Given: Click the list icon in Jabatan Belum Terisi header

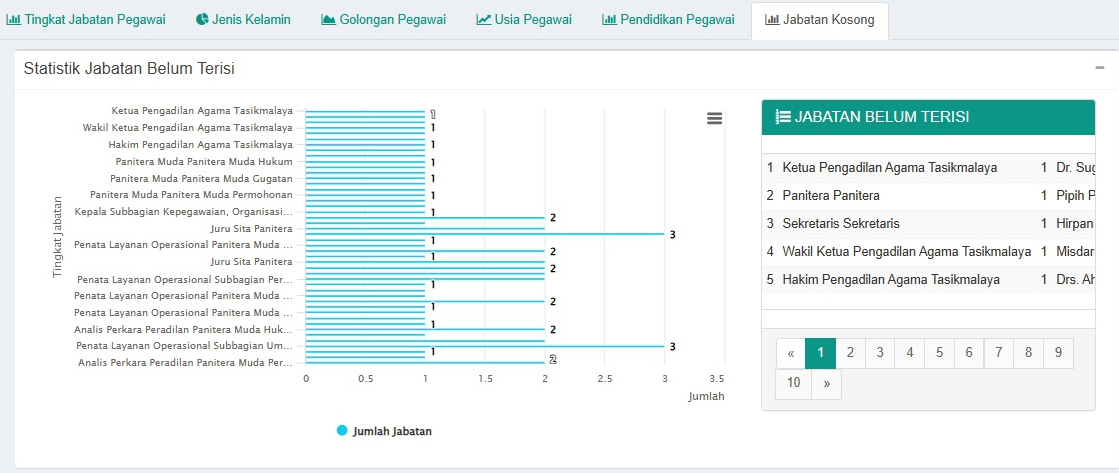Looking at the screenshot, I should (x=783, y=117).
